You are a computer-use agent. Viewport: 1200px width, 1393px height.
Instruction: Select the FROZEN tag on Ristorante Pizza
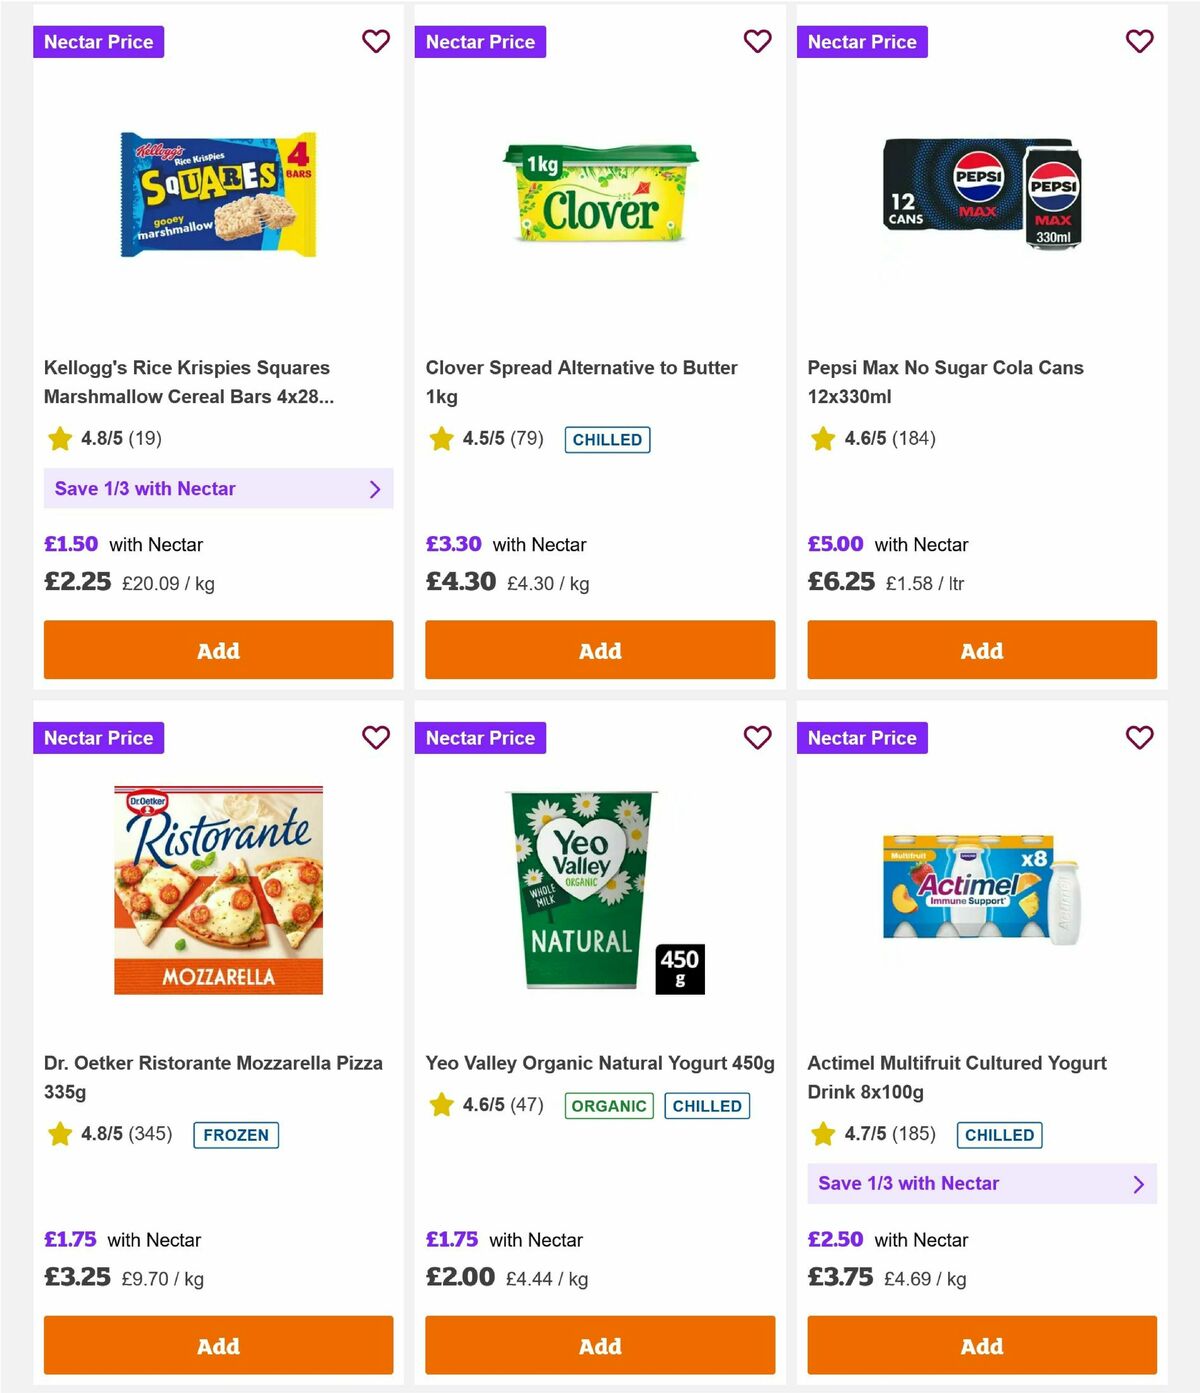click(235, 1135)
